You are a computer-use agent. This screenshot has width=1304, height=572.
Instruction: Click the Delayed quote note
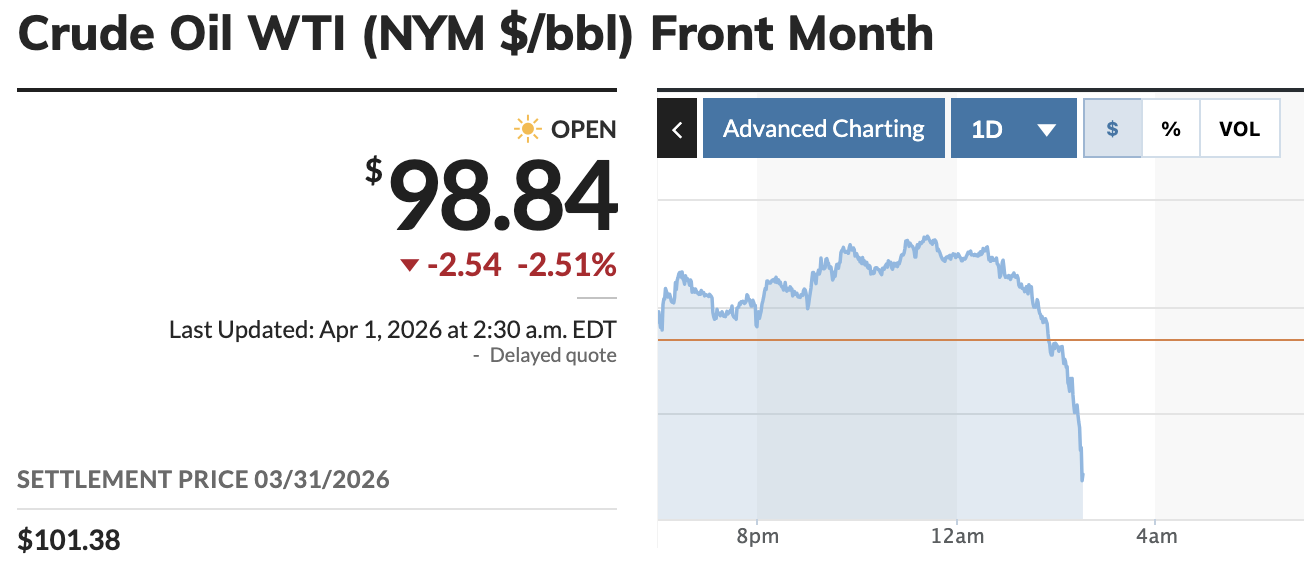pos(552,355)
